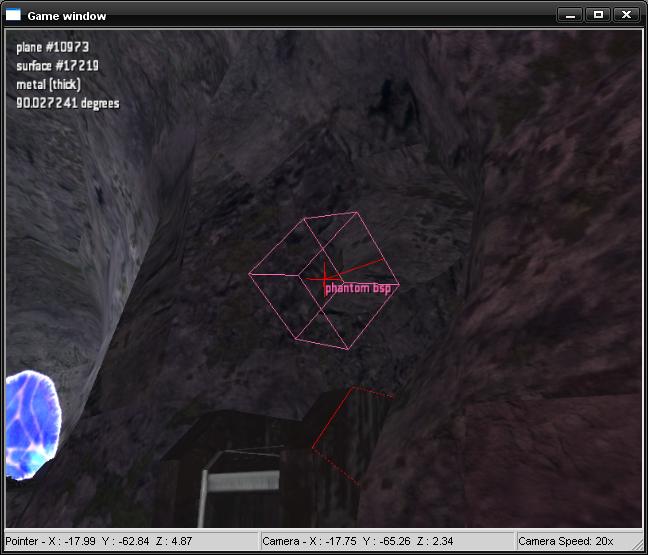Click the red outlined surface on the building
The height and width of the screenshot is (555, 648).
point(351,434)
